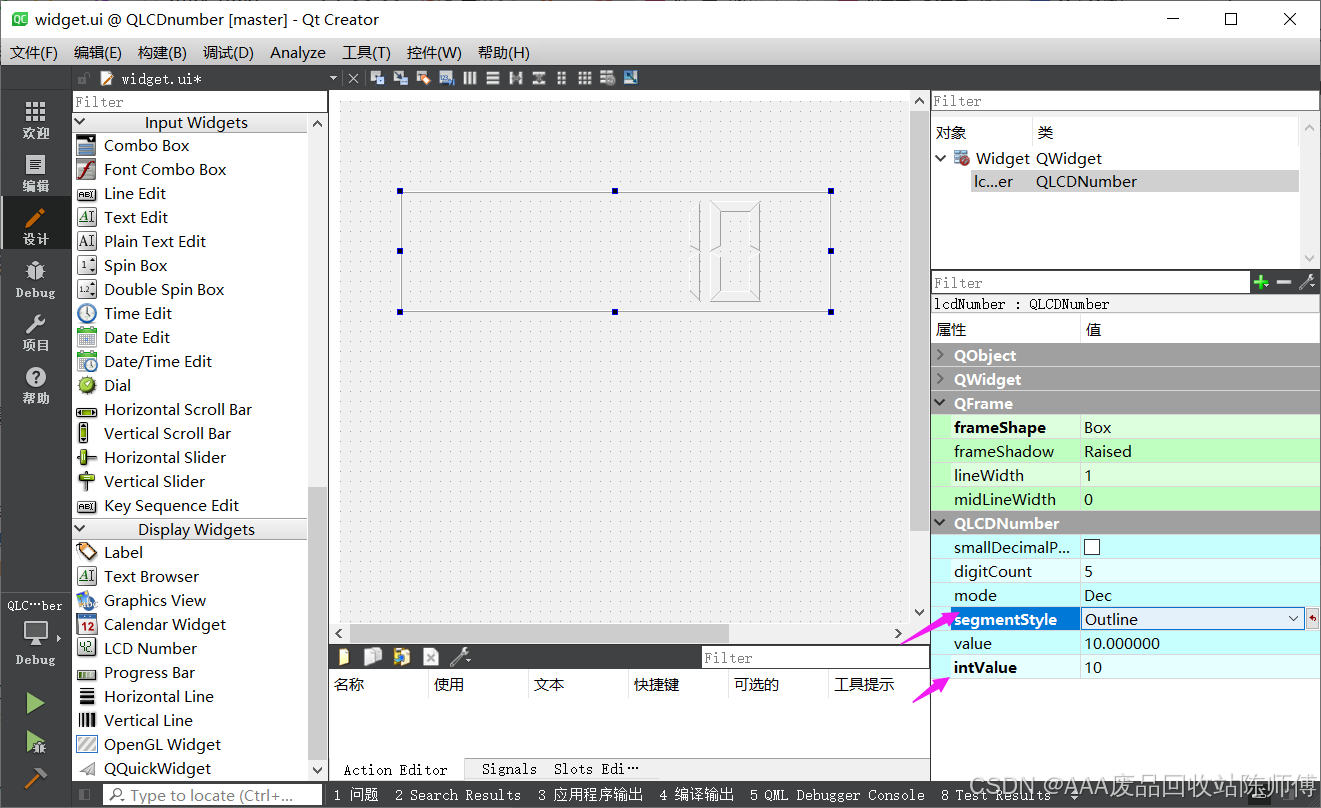Image resolution: width=1321 pixels, height=808 pixels.
Task: Open Action Editor configure wrench menu
Action: click(x=460, y=657)
